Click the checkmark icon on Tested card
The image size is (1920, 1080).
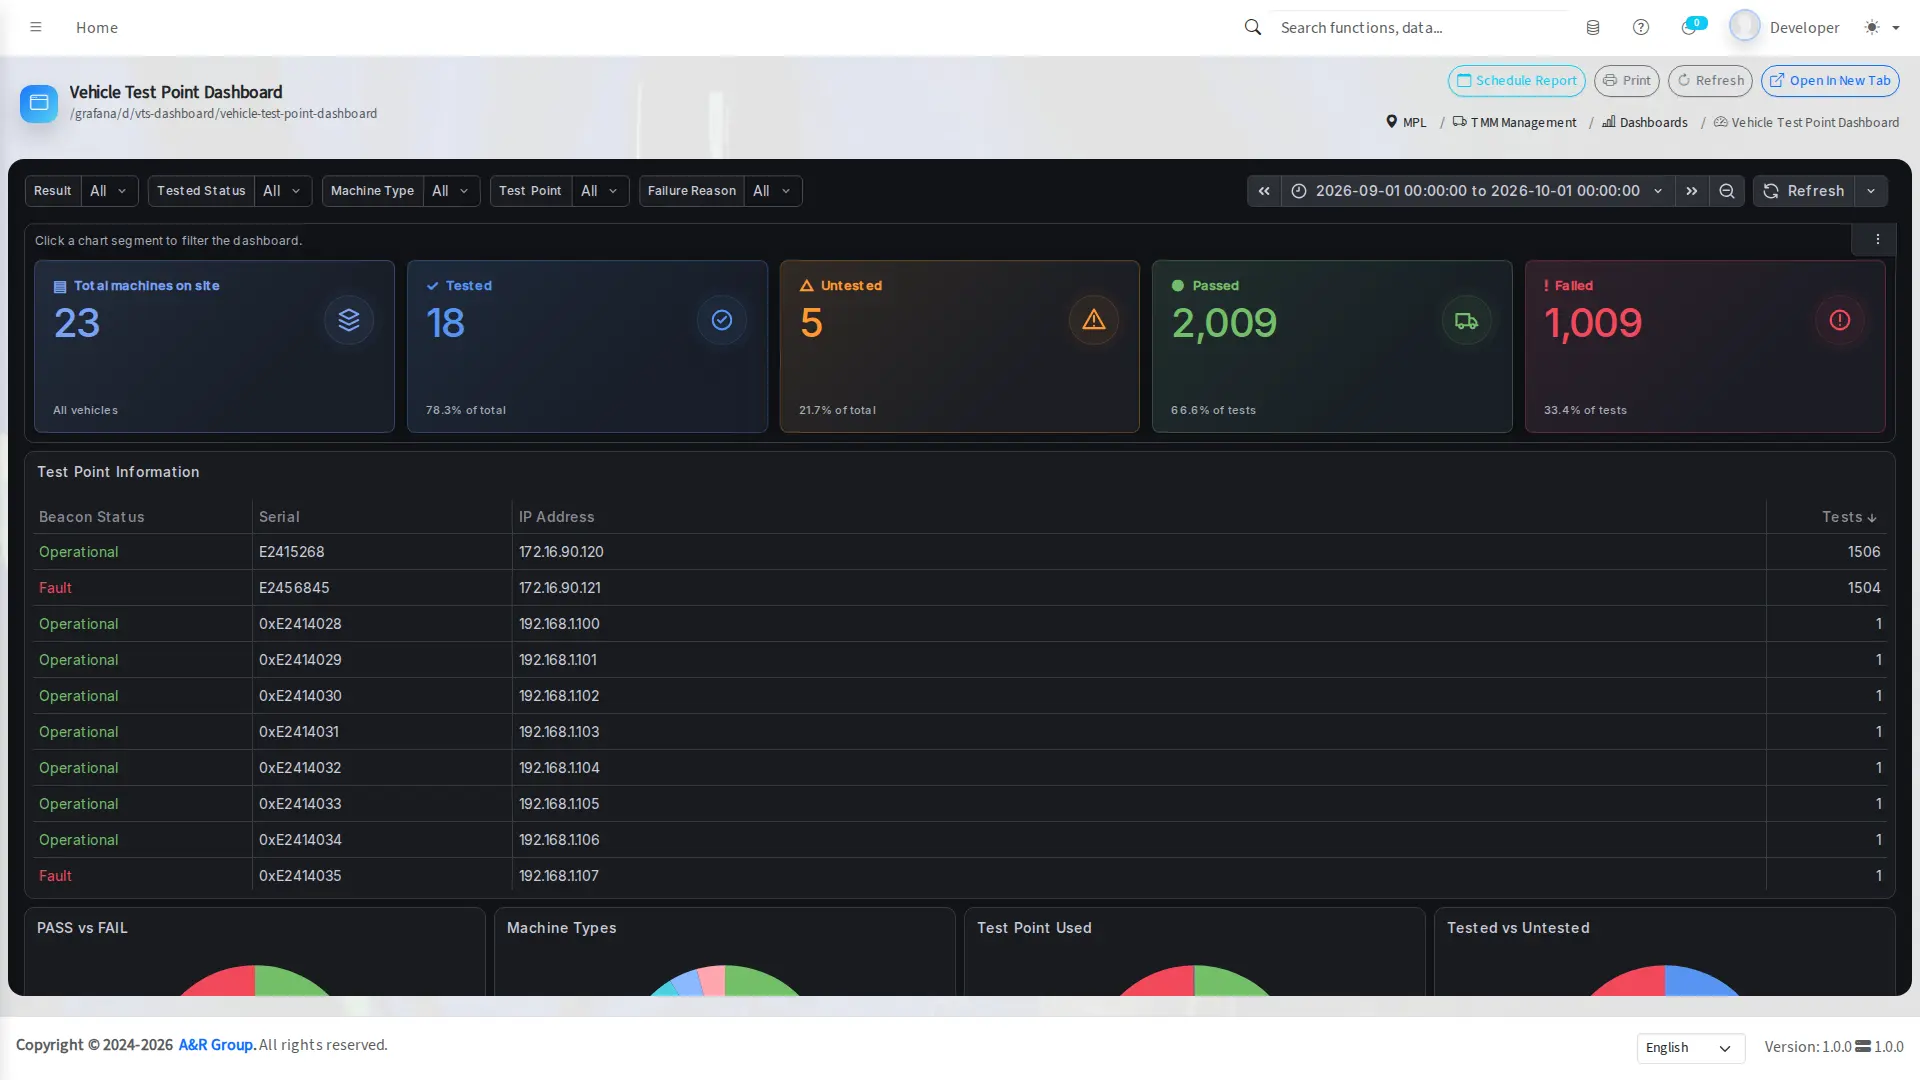722,320
